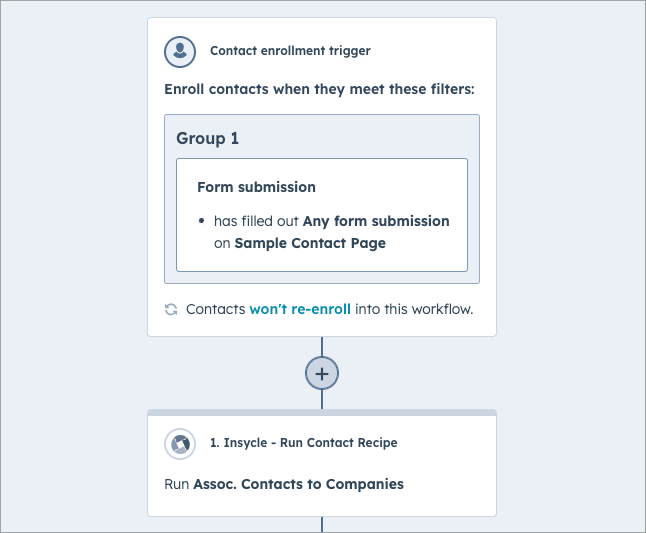The height and width of the screenshot is (533, 646).
Task: Click the Sample Contact Page filter value
Action: (310, 243)
